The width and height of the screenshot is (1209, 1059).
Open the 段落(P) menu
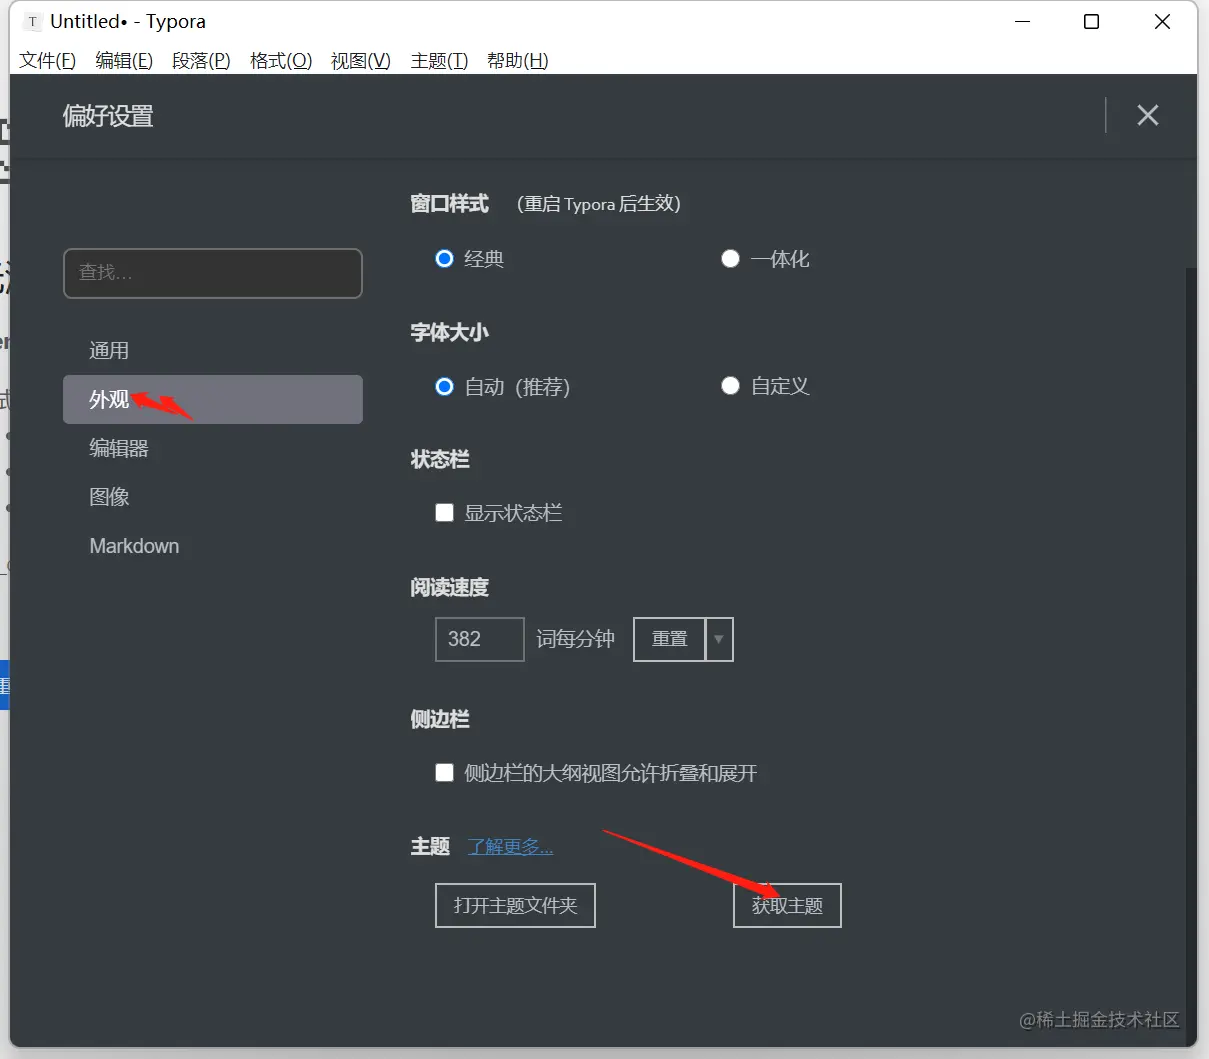click(201, 61)
